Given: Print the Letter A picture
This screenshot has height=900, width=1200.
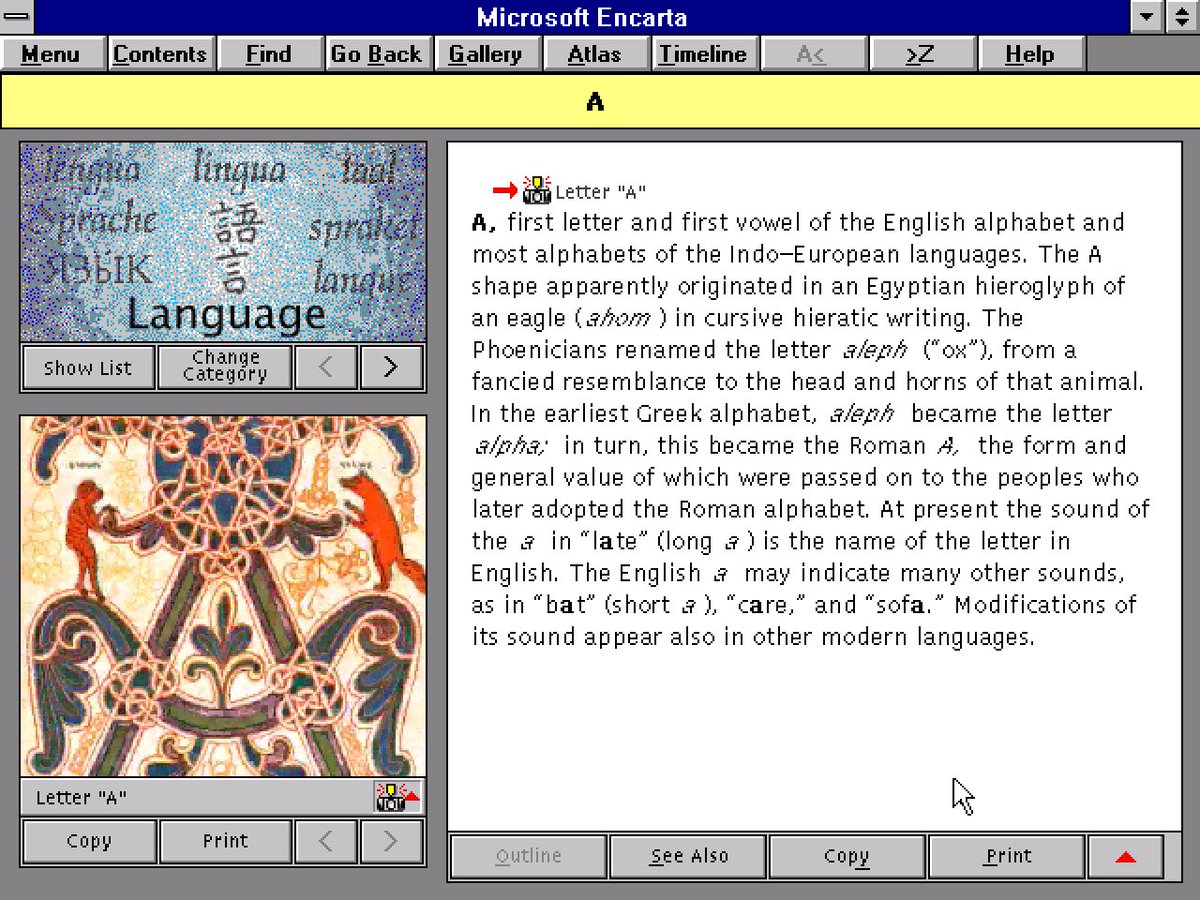Looking at the screenshot, I should coord(225,842).
